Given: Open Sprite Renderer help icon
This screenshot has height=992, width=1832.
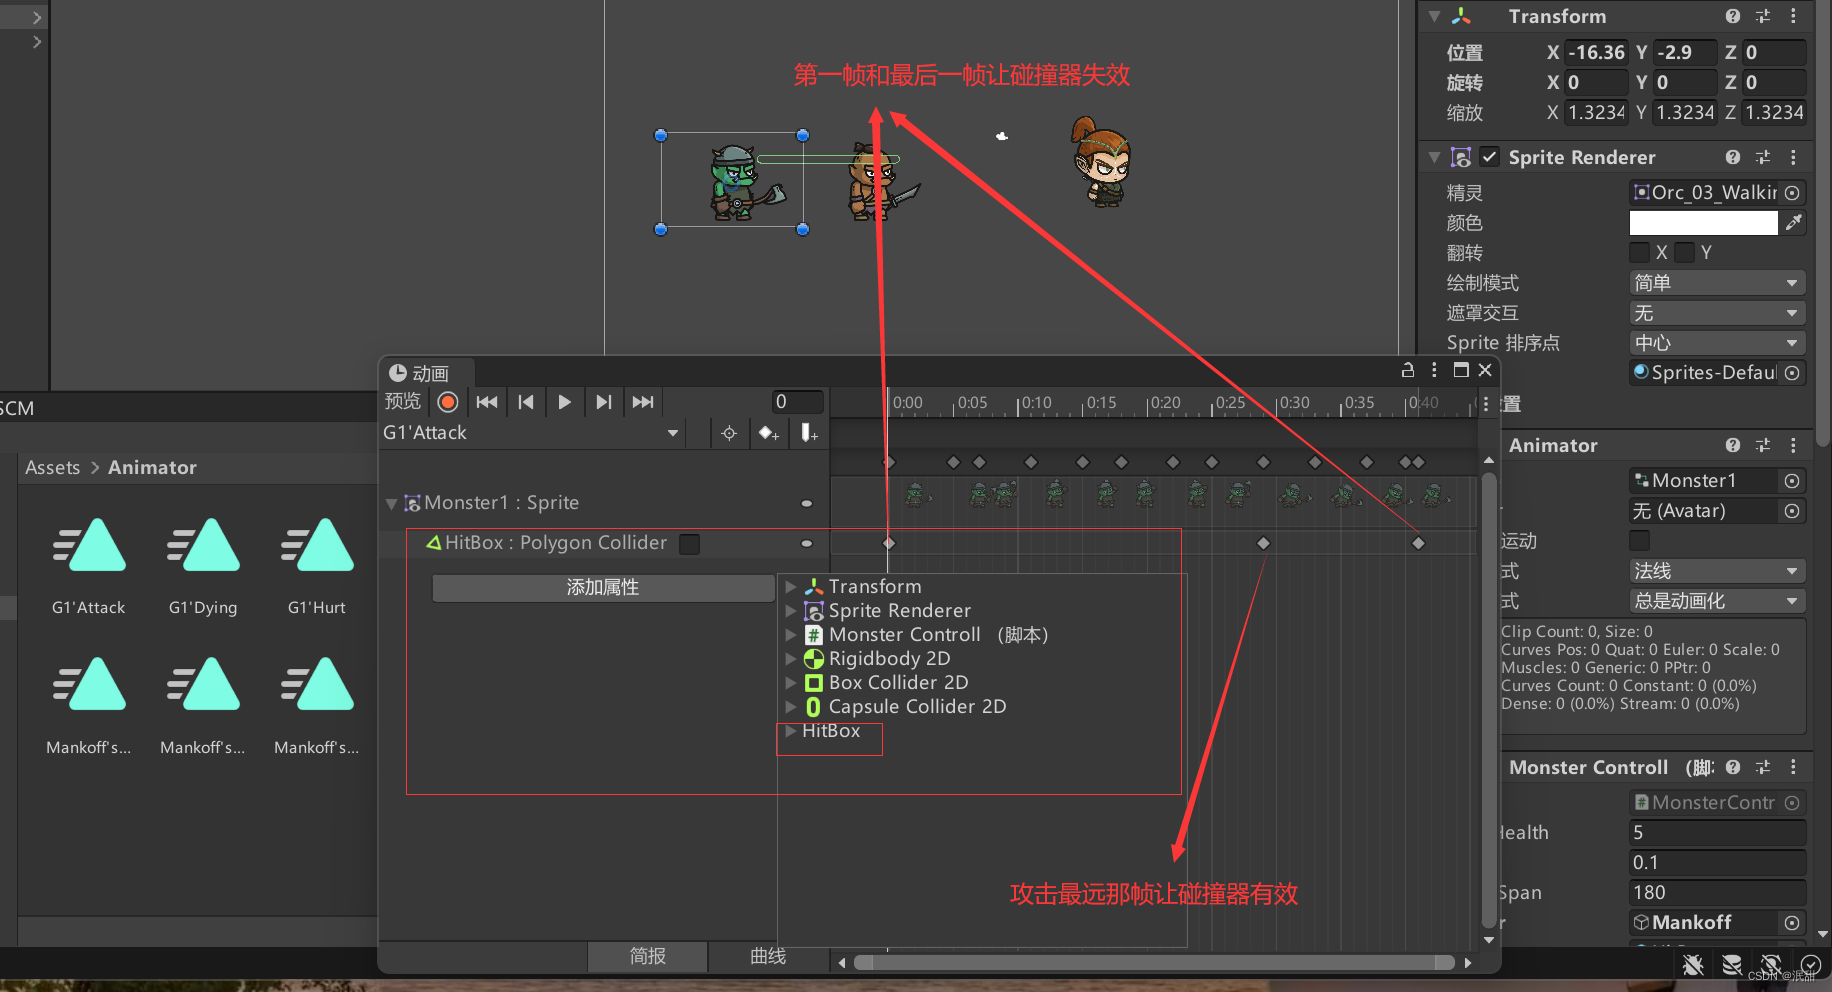Looking at the screenshot, I should click(1733, 157).
